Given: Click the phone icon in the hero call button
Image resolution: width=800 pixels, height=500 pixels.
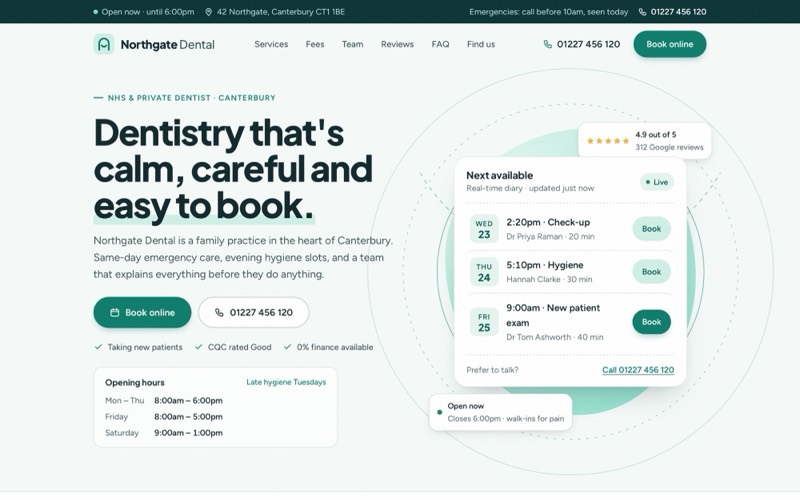Looking at the screenshot, I should point(219,312).
